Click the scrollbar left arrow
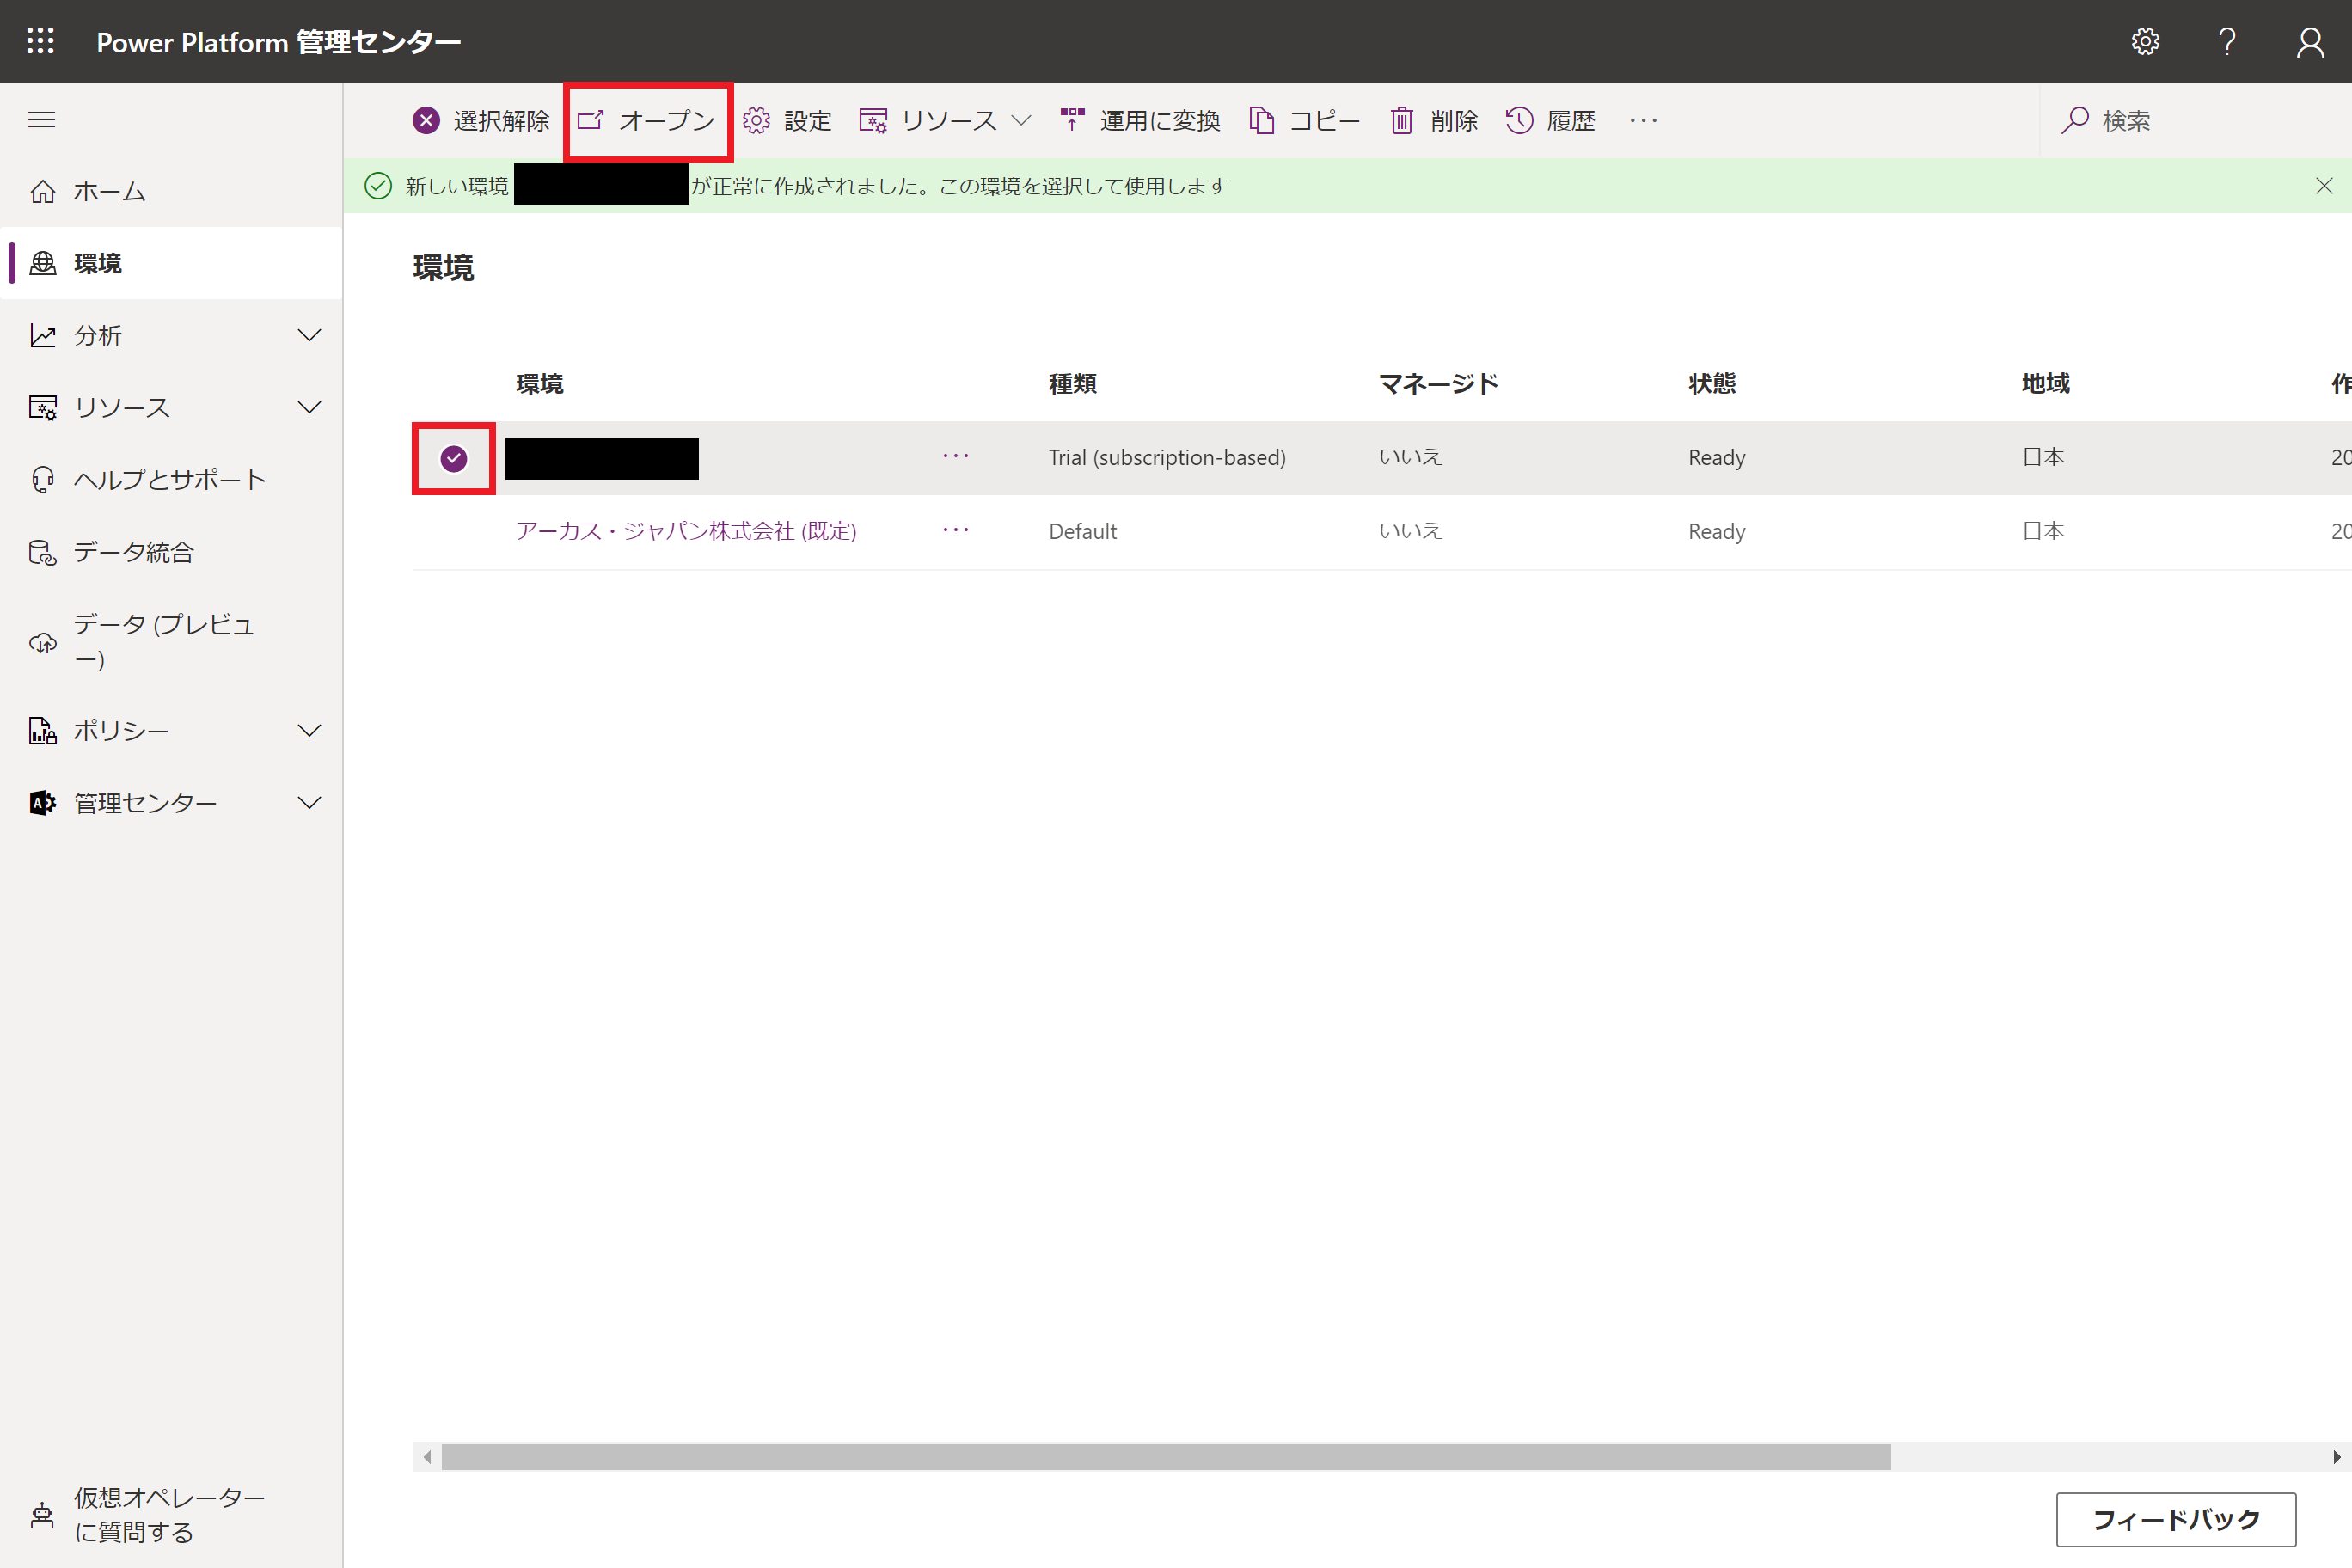This screenshot has width=2352, height=1568. point(427,1457)
